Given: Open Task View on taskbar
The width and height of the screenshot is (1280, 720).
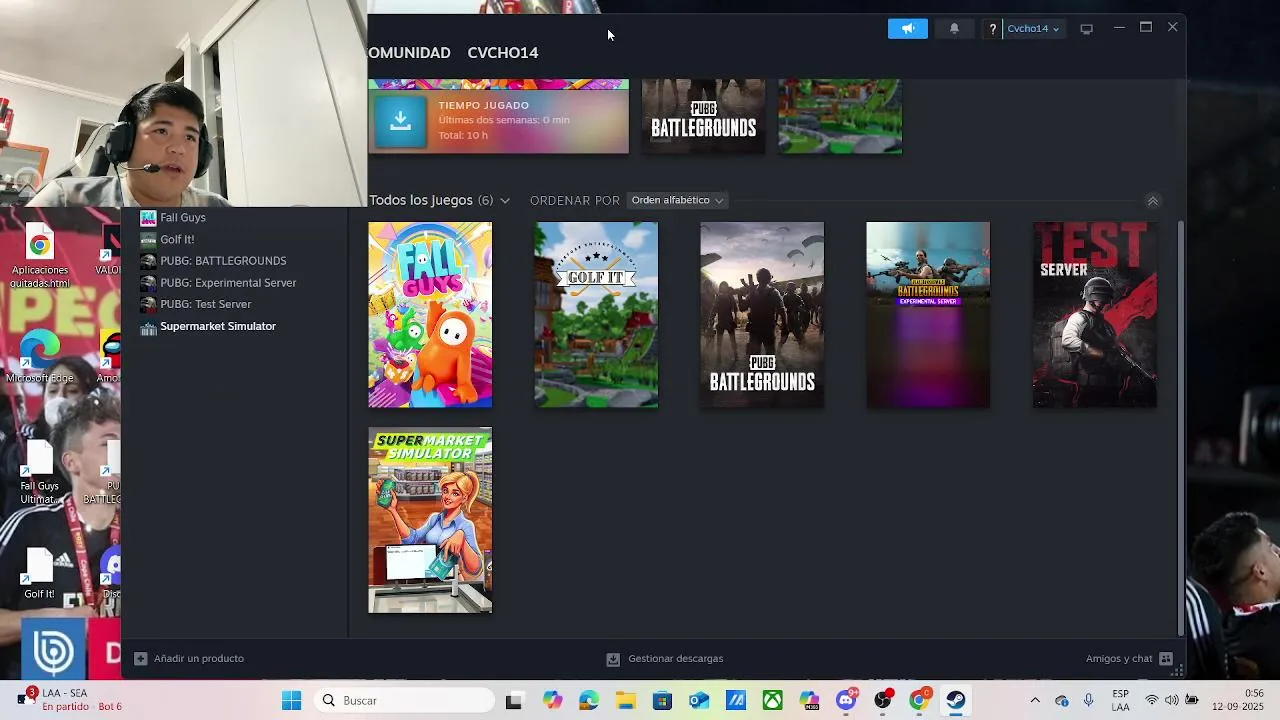Looking at the screenshot, I should (514, 701).
